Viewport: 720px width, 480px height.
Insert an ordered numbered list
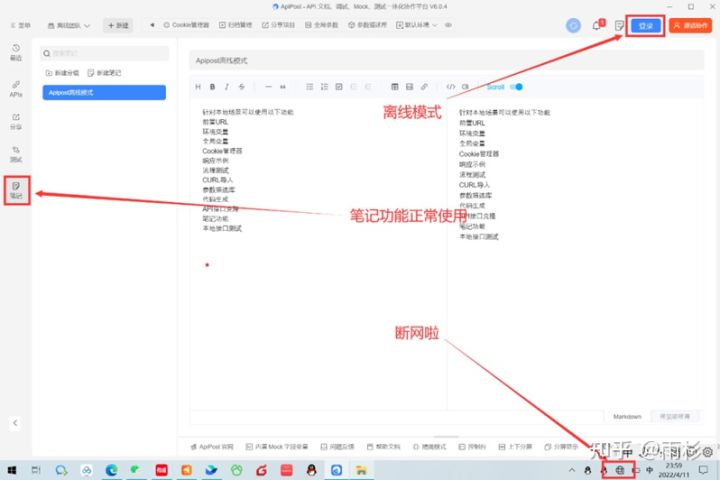click(324, 86)
